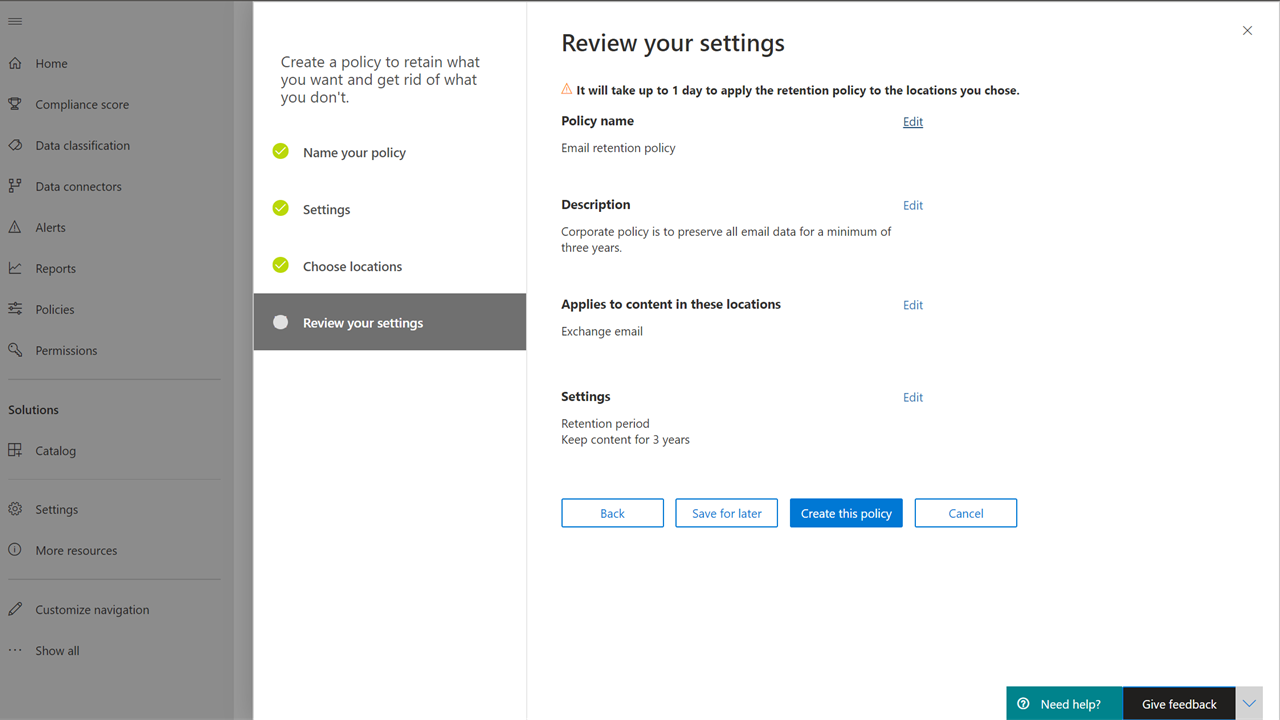Click green checkmark beside Name your policy
Viewport: 1280px width, 720px height.
pos(281,152)
